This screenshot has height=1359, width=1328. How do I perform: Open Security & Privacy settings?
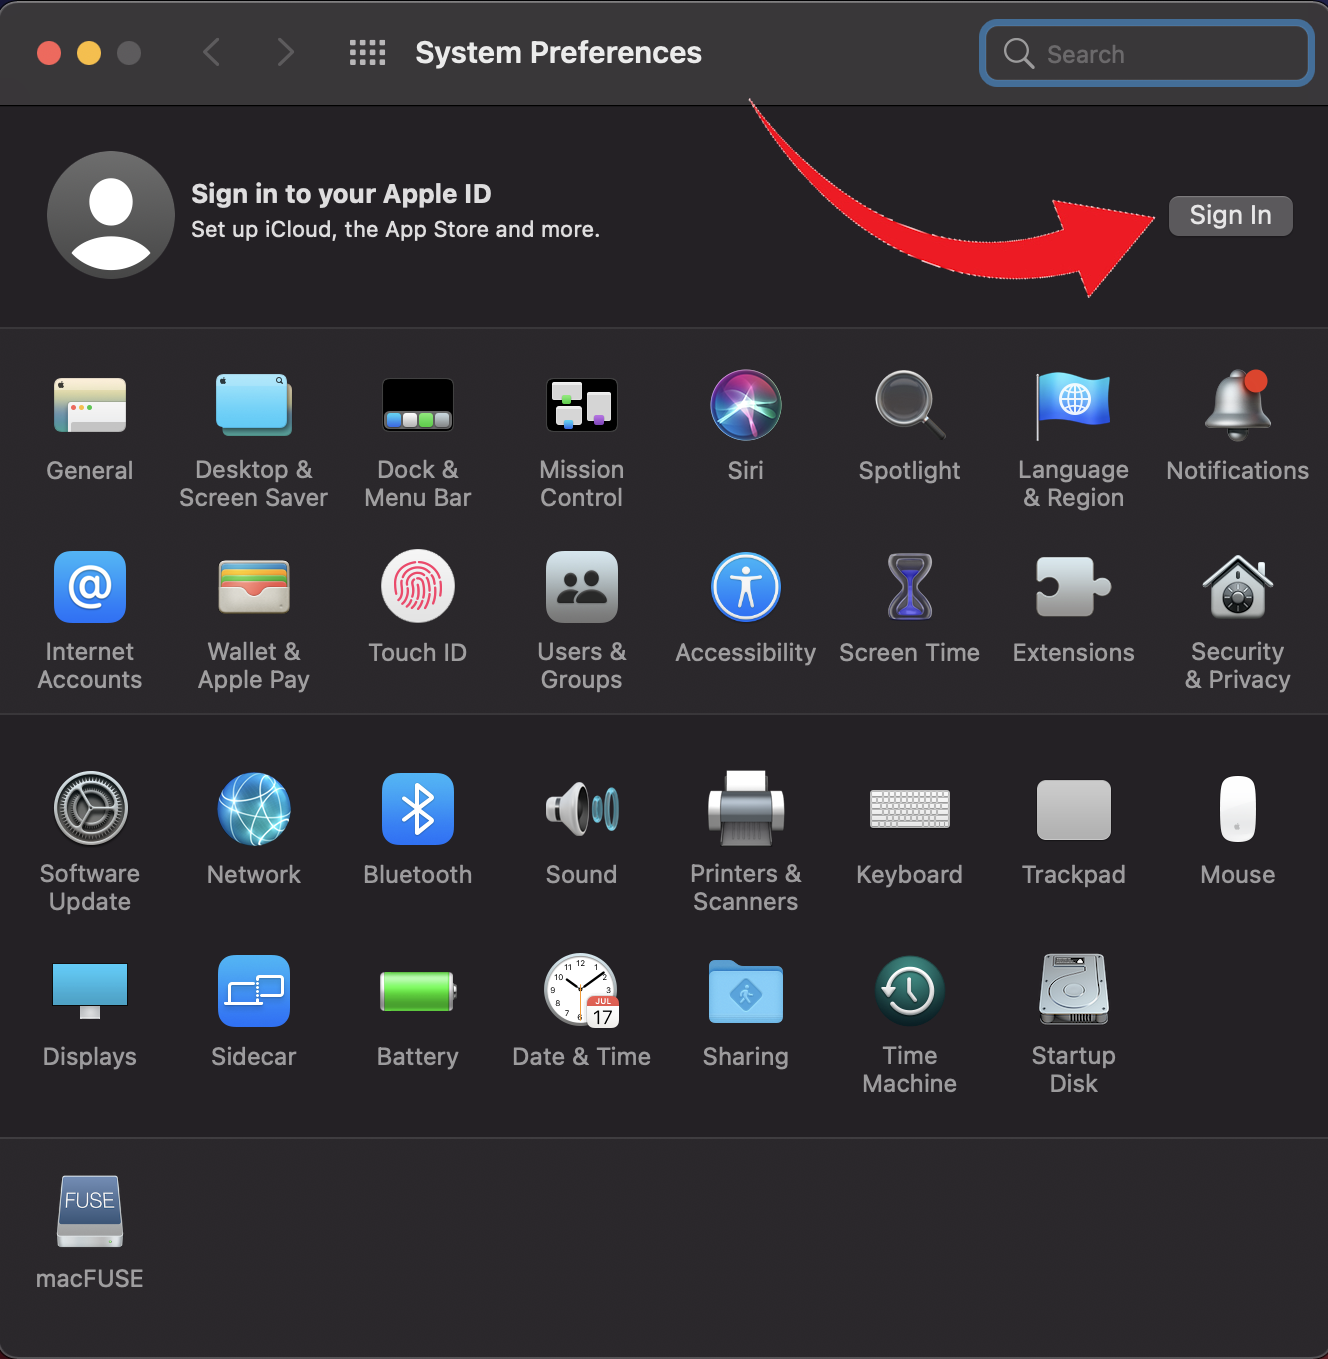click(x=1238, y=588)
